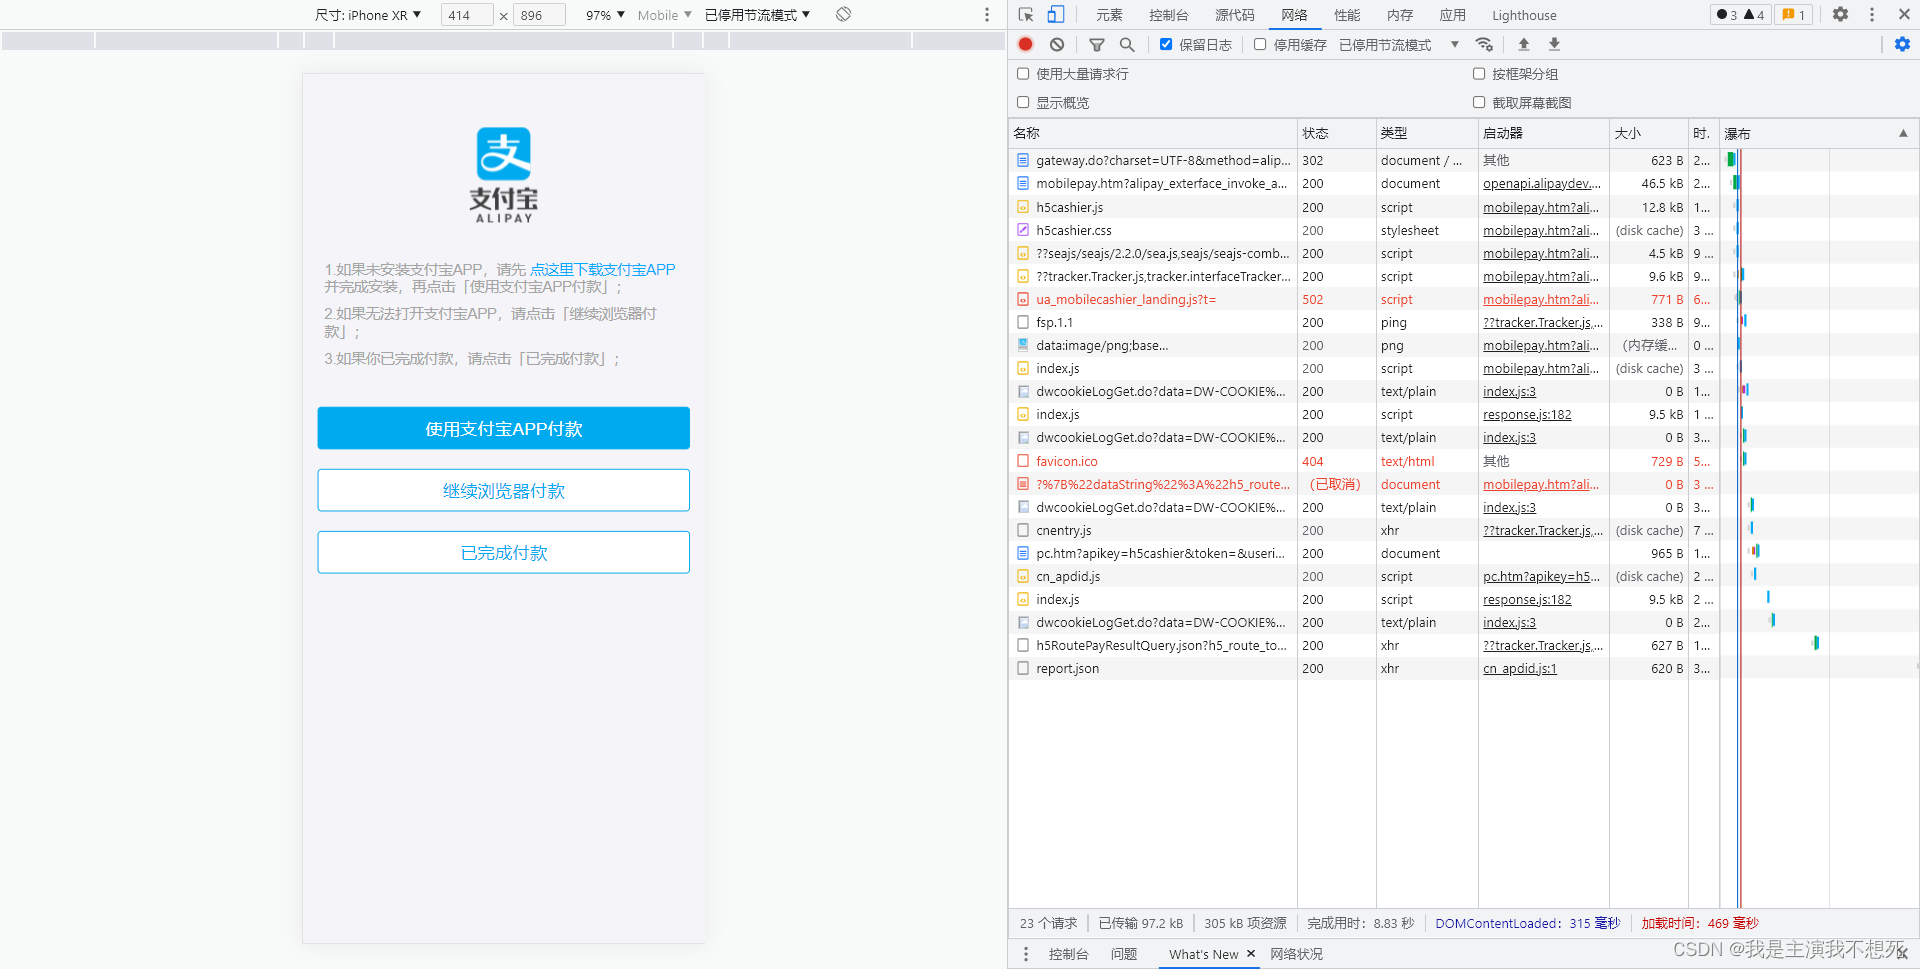Viewport: 1920px width, 969px height.
Task: Click the viewport height field 896
Action: coord(539,15)
